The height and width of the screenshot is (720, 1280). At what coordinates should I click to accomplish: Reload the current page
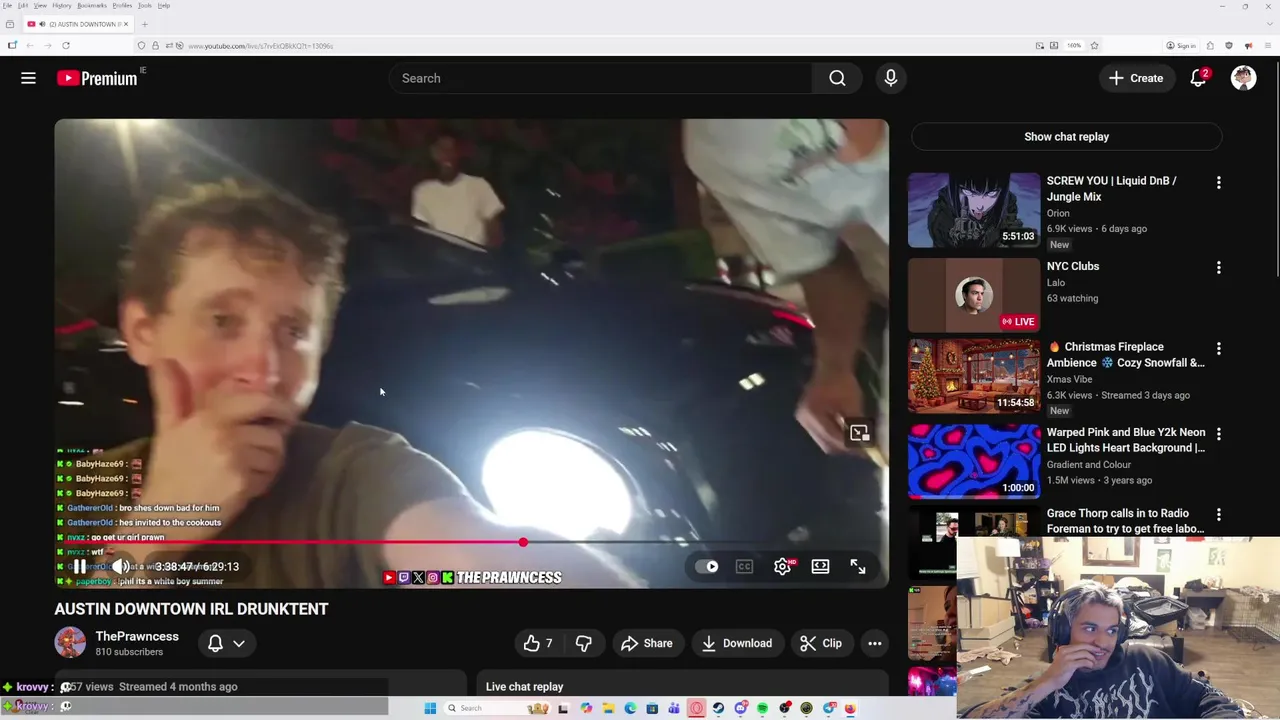click(x=66, y=45)
